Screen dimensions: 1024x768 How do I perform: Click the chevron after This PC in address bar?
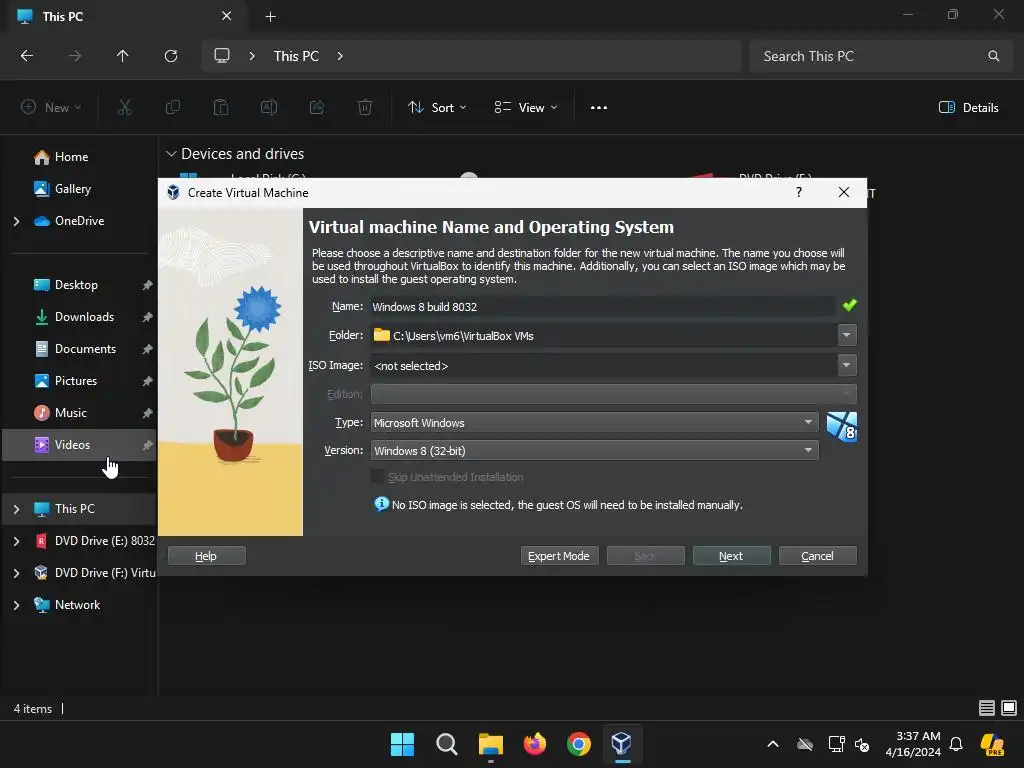tap(340, 56)
